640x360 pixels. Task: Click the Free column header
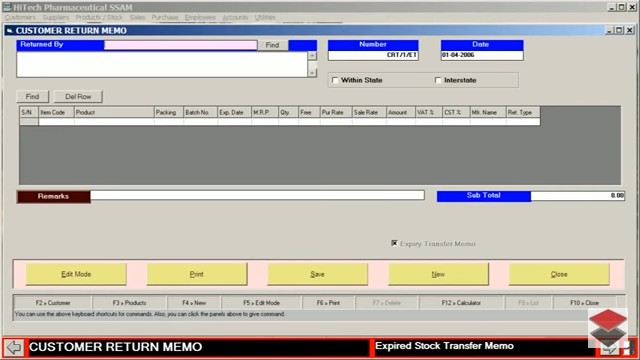pos(309,112)
